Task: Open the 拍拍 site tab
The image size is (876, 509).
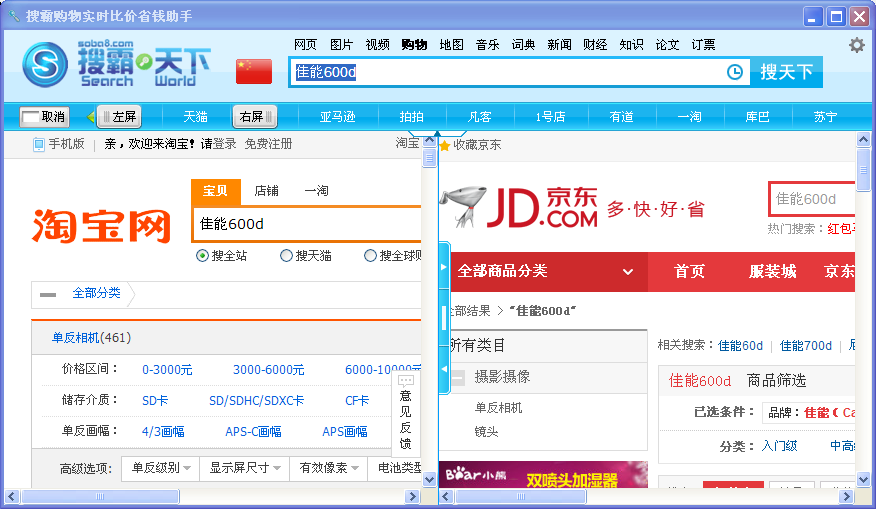Action: [411, 117]
